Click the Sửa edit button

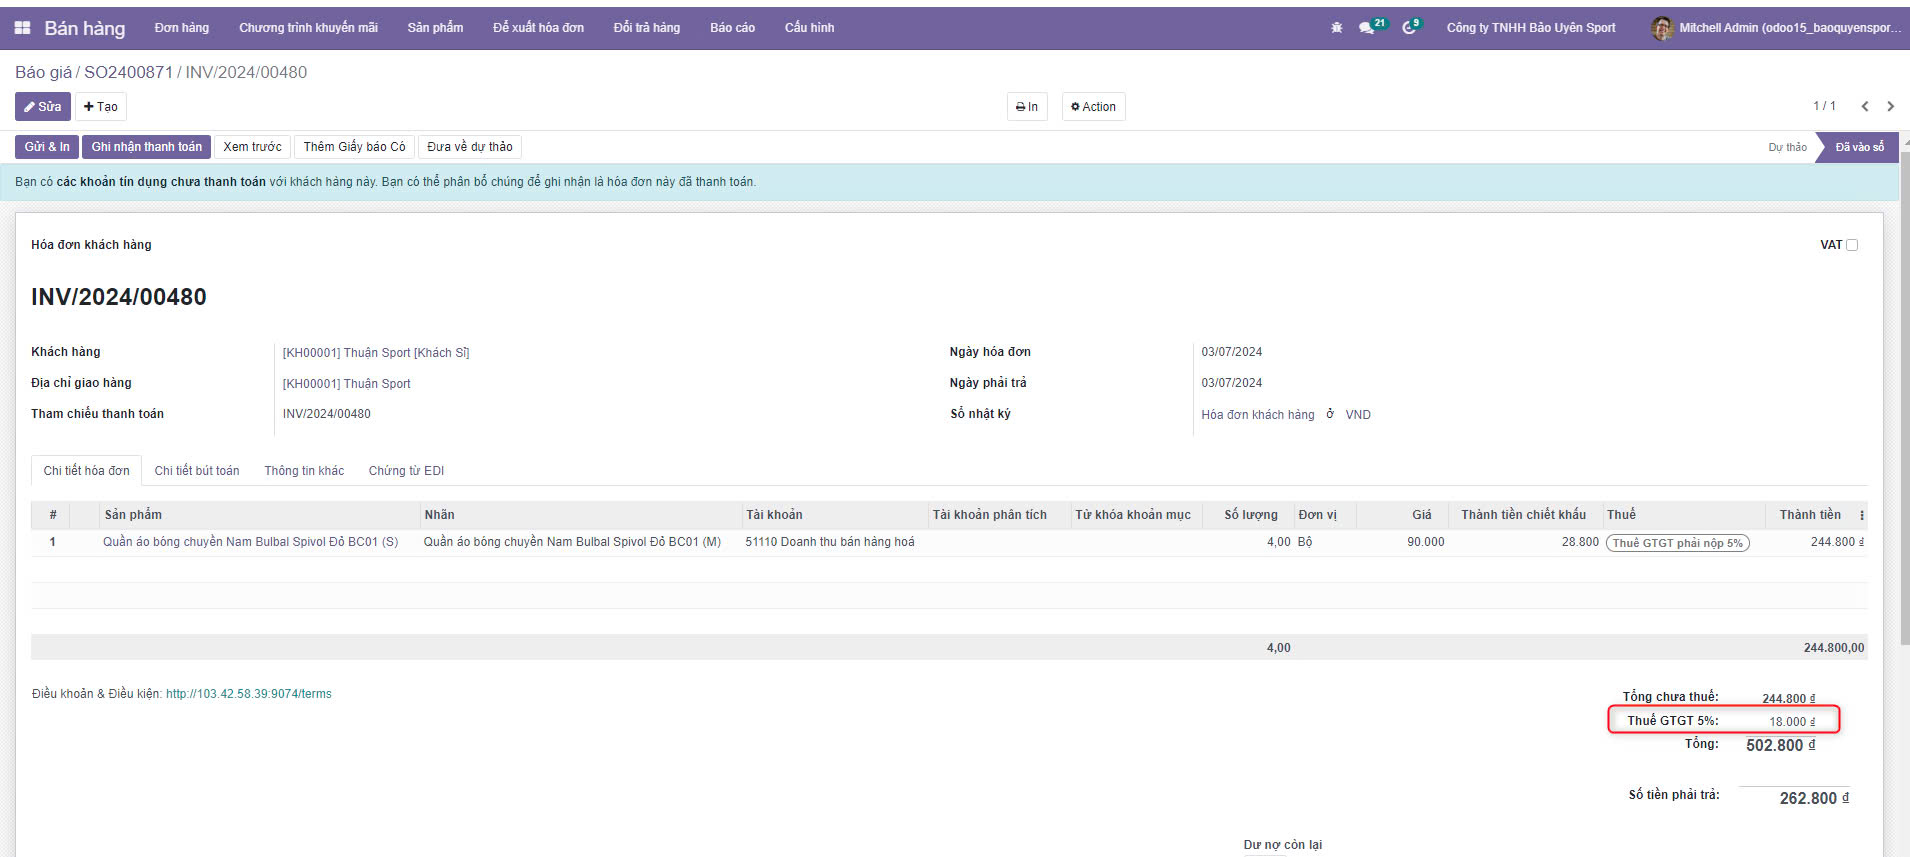pyautogui.click(x=43, y=107)
